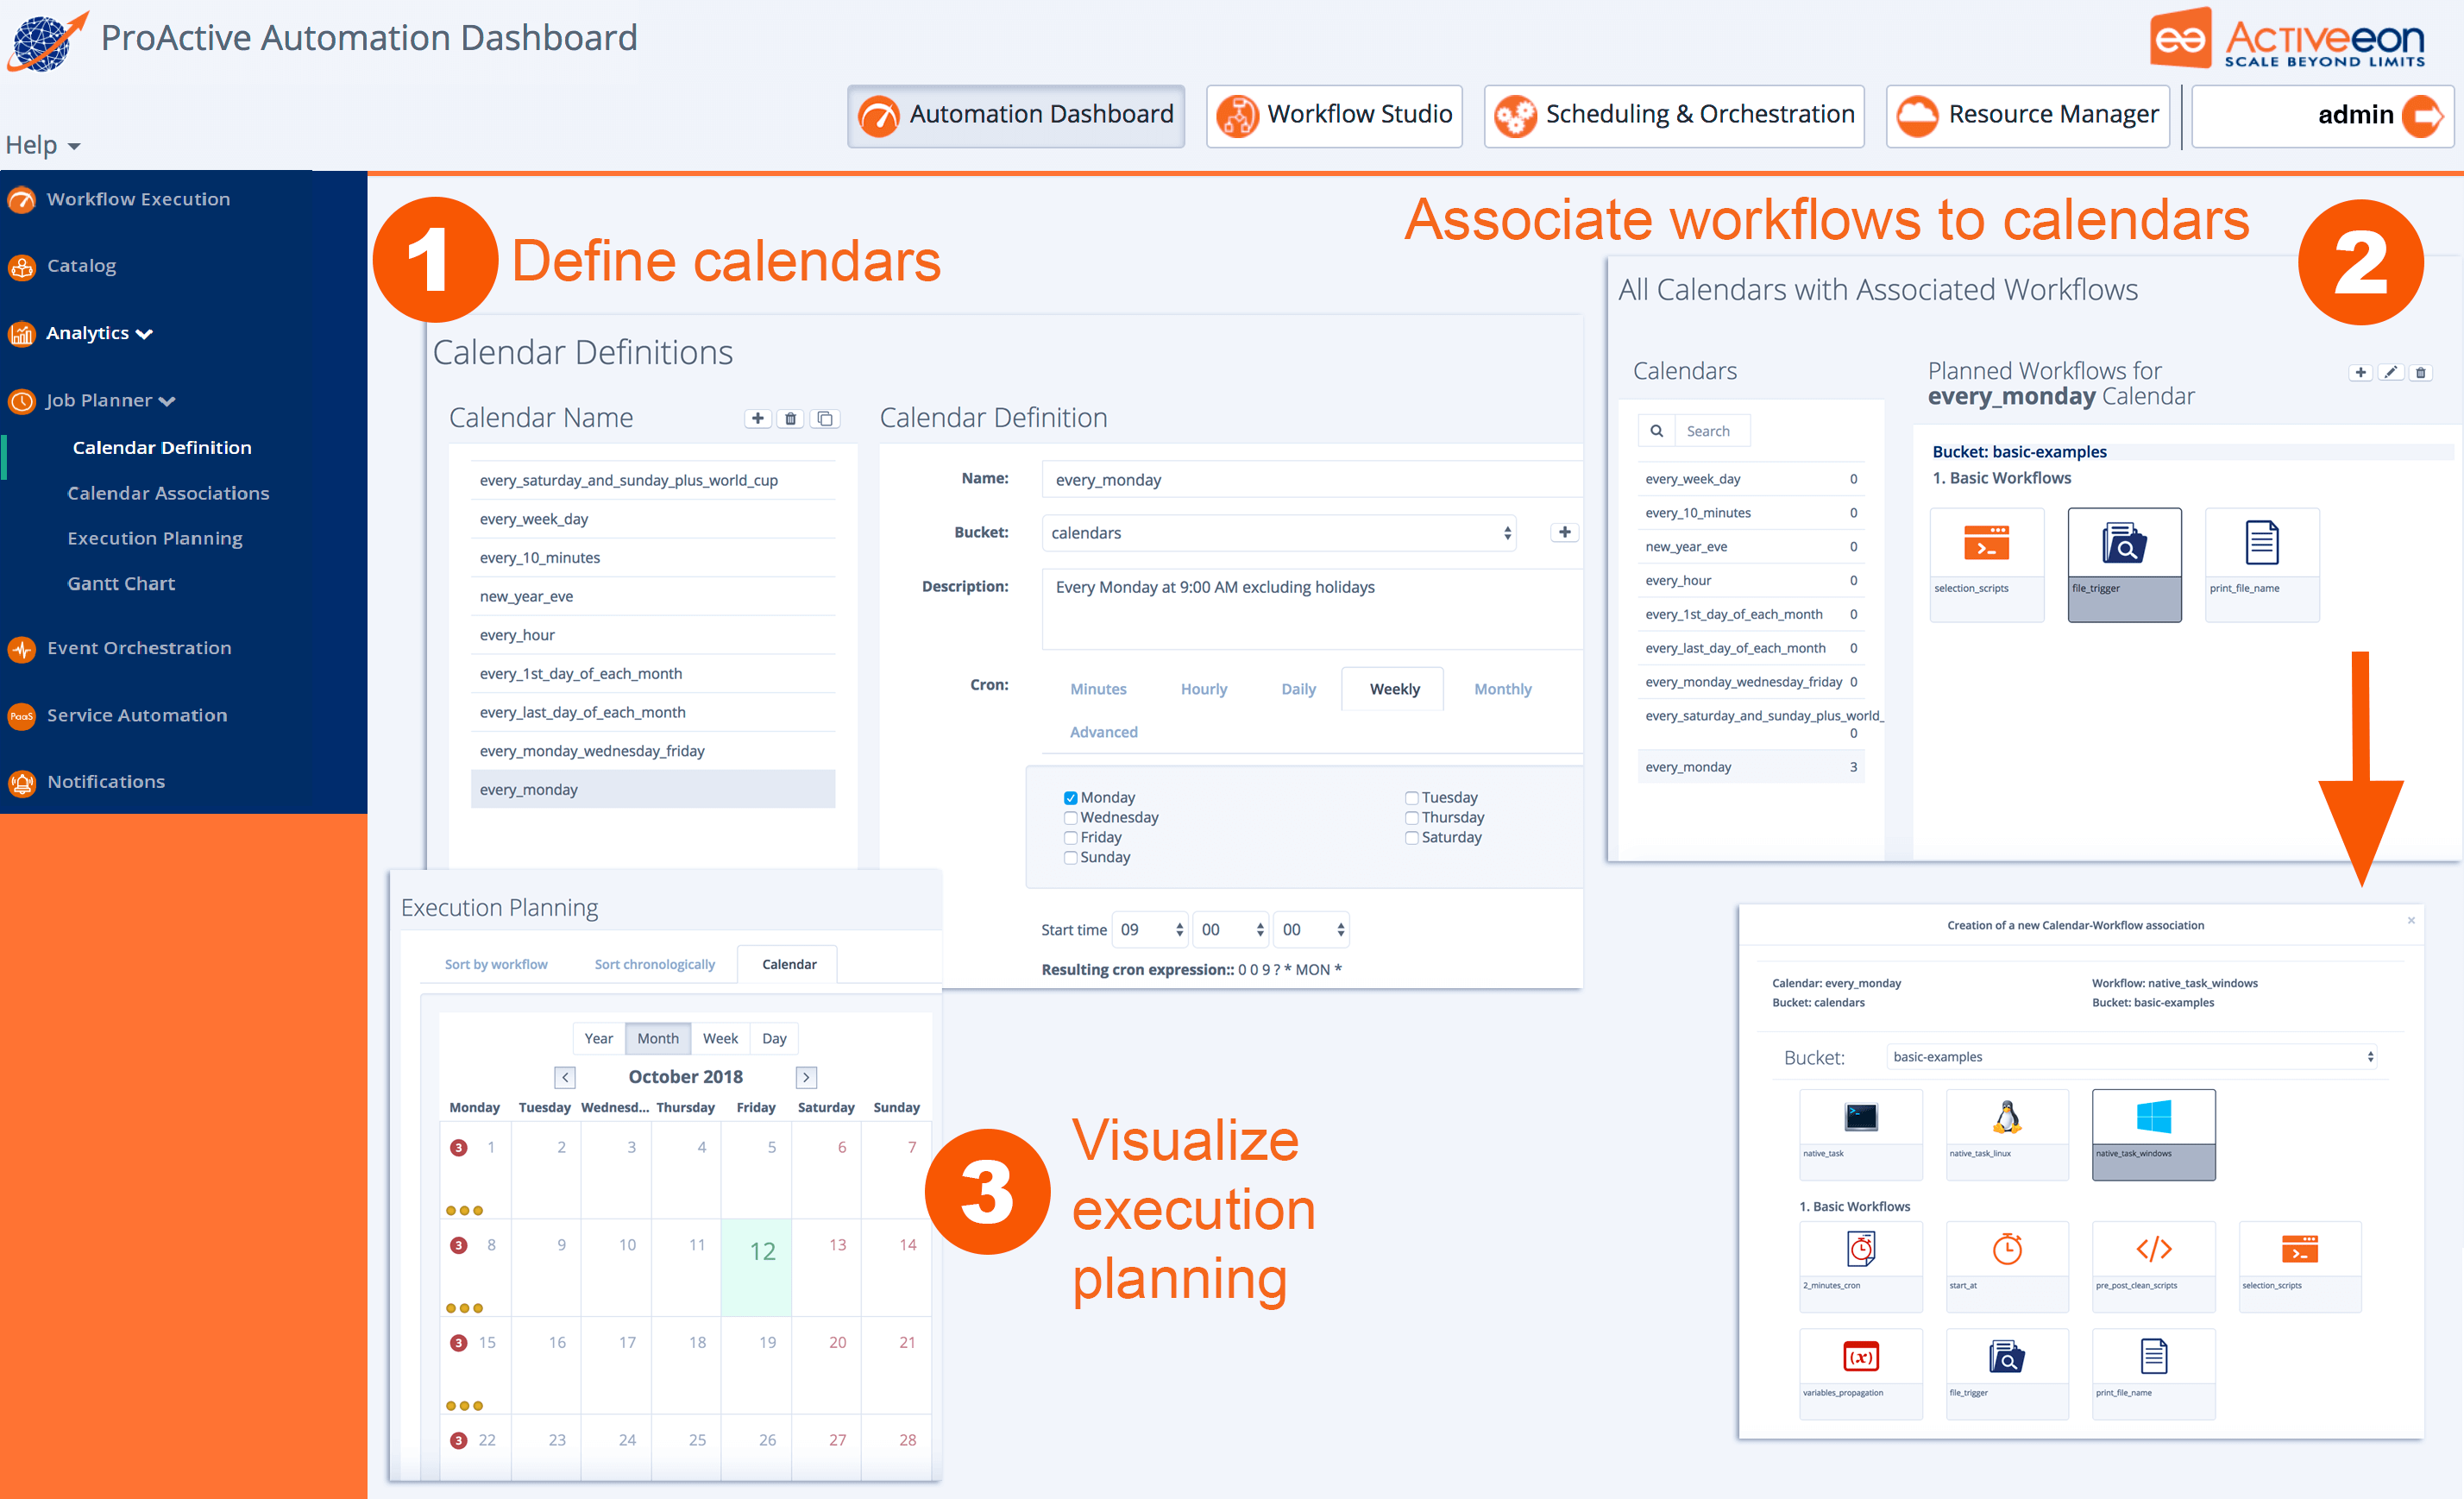
Task: Open Start time hours dropdown
Action: [1150, 930]
